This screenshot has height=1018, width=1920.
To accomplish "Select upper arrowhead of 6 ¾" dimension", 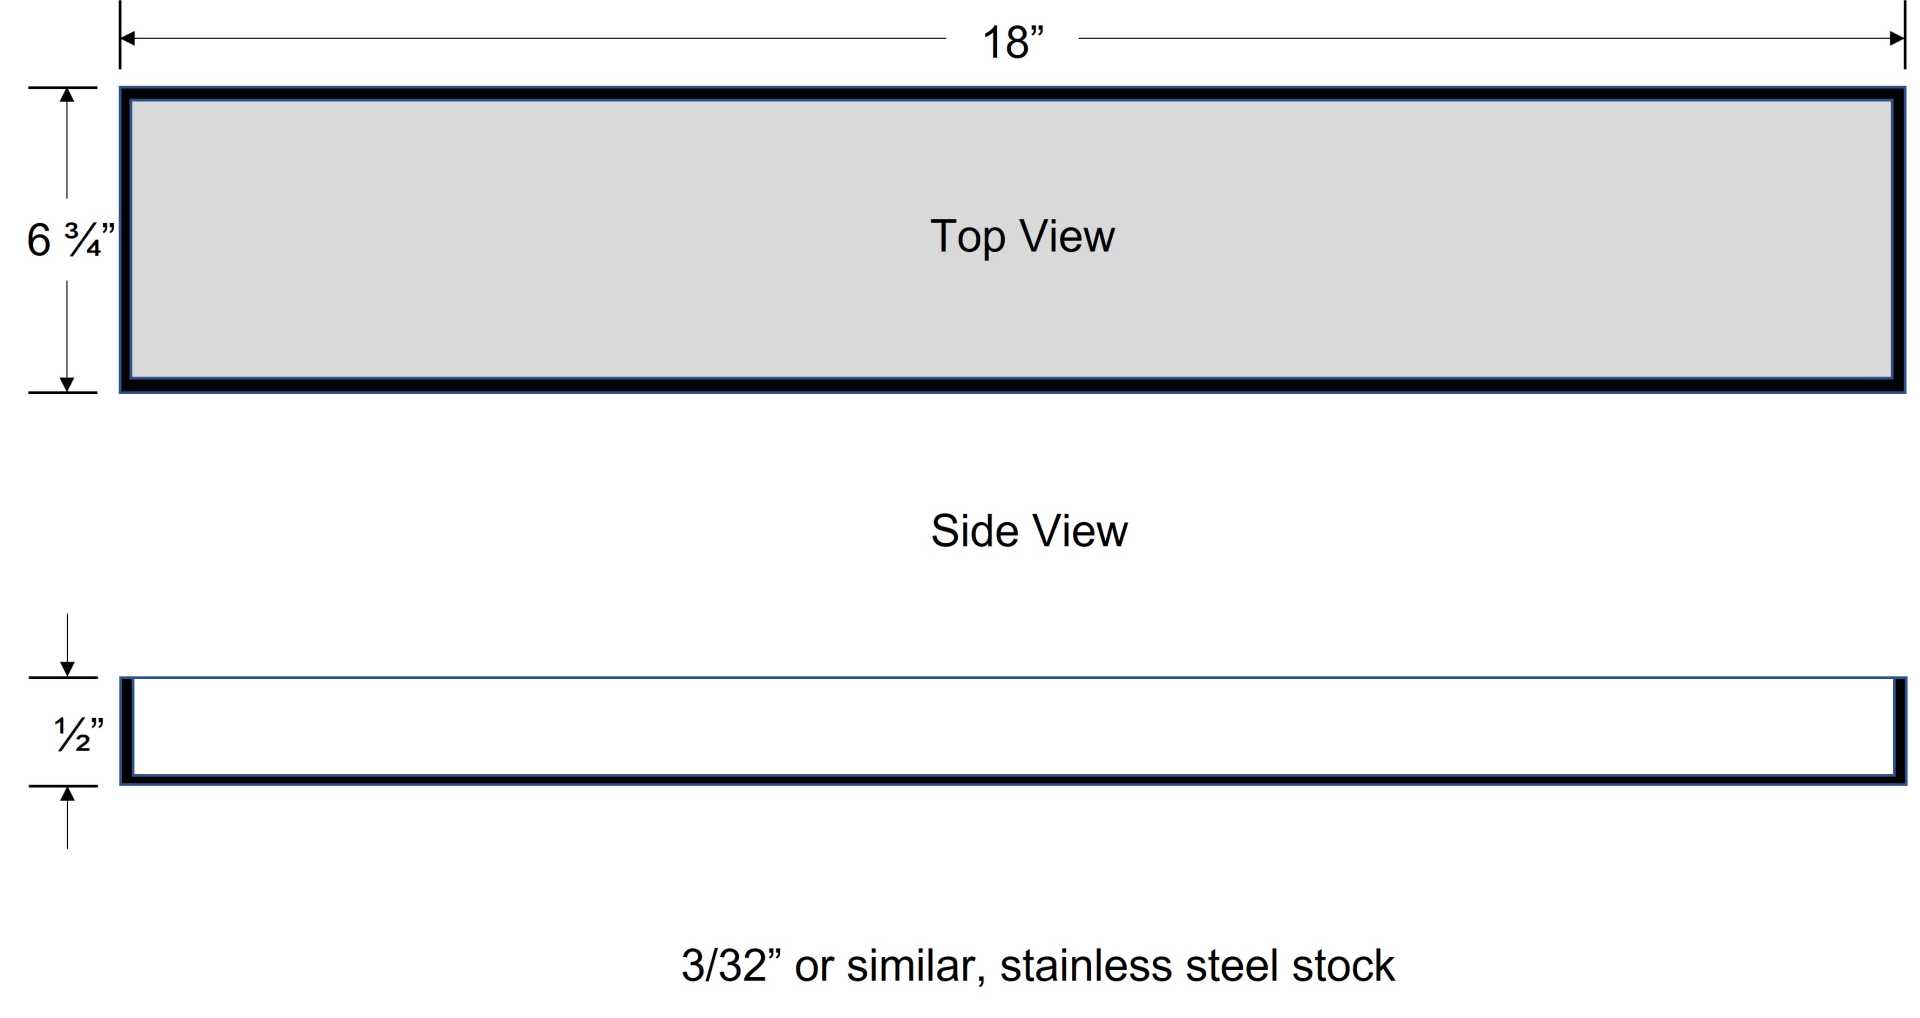I will pyautogui.click(x=67, y=95).
